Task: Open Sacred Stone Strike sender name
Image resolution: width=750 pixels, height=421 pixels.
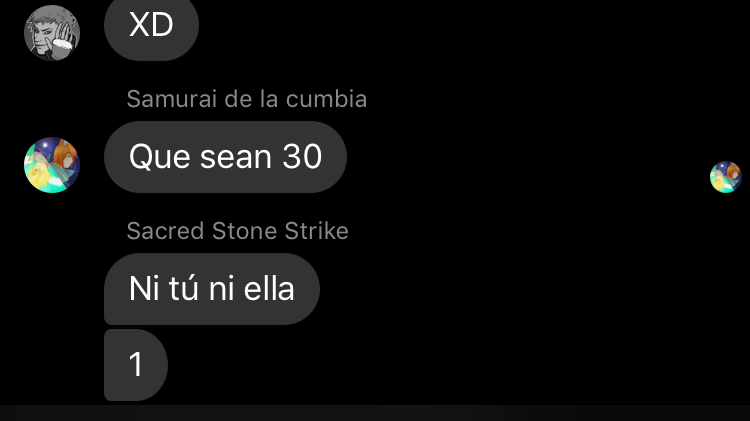Action: point(237,231)
